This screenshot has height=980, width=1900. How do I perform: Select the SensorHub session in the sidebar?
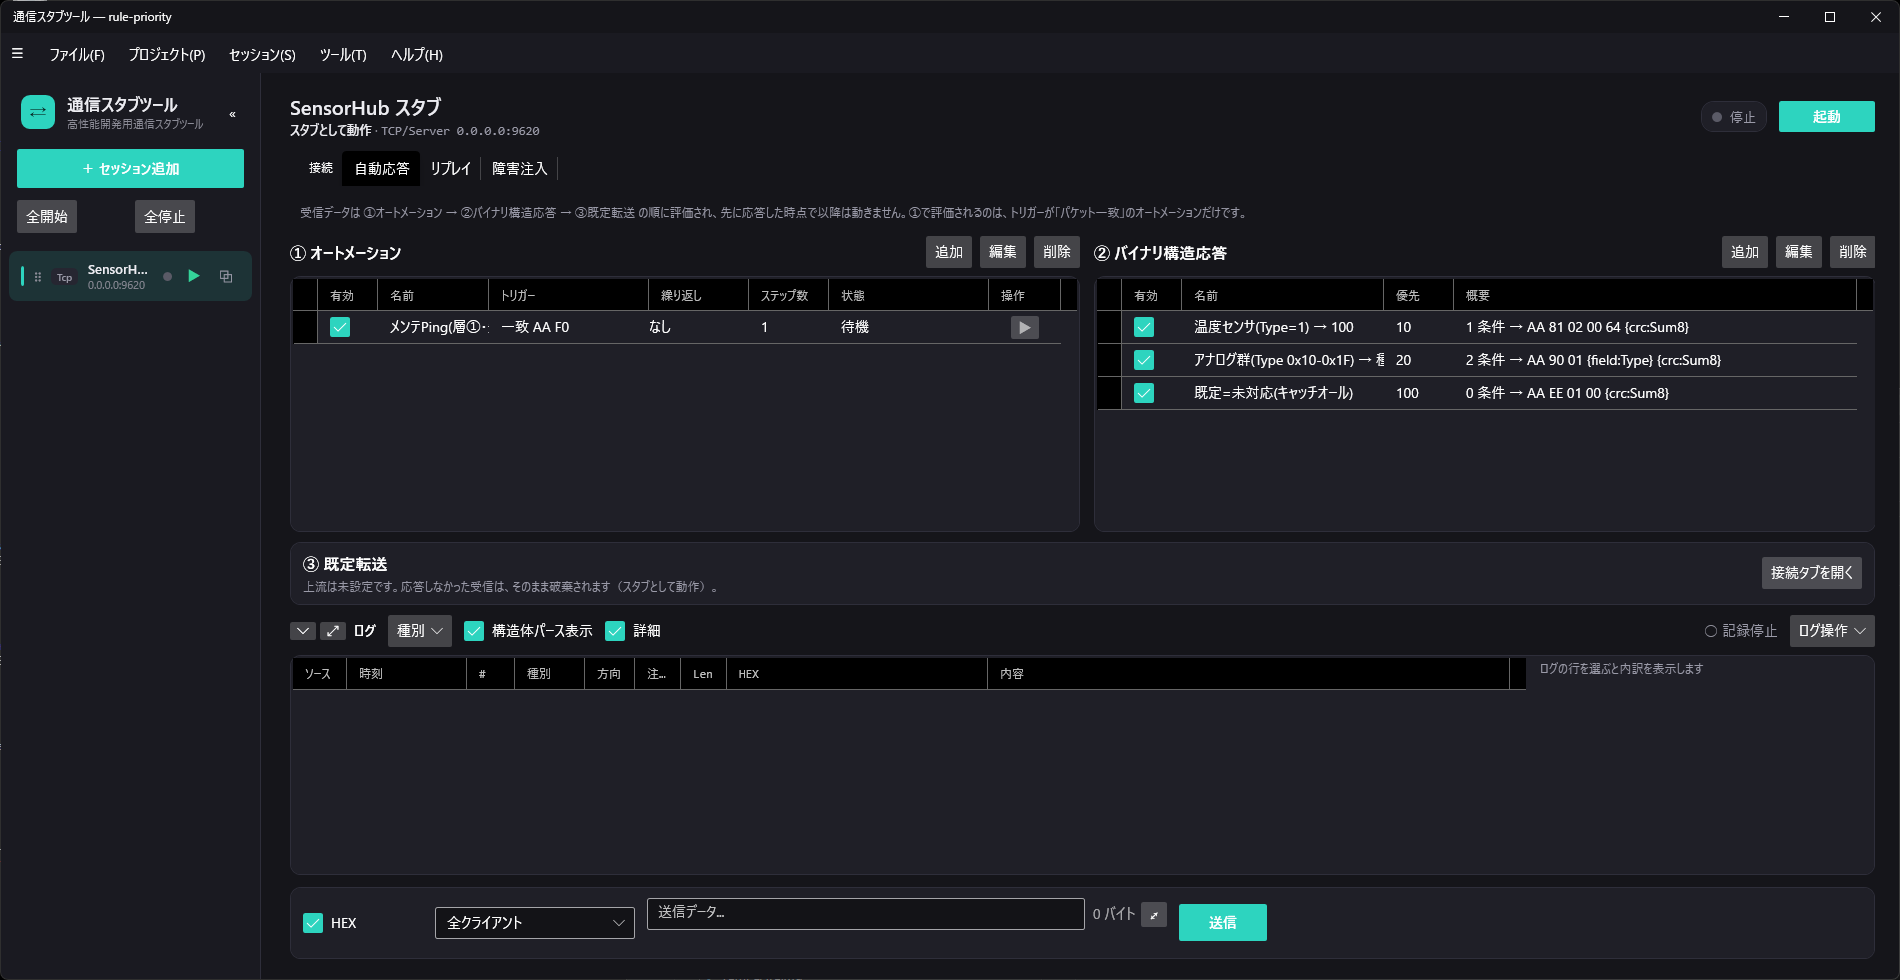pyautogui.click(x=130, y=276)
